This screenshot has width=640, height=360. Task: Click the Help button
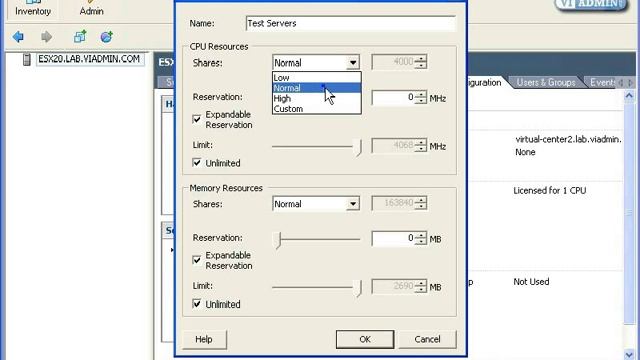(x=204, y=339)
